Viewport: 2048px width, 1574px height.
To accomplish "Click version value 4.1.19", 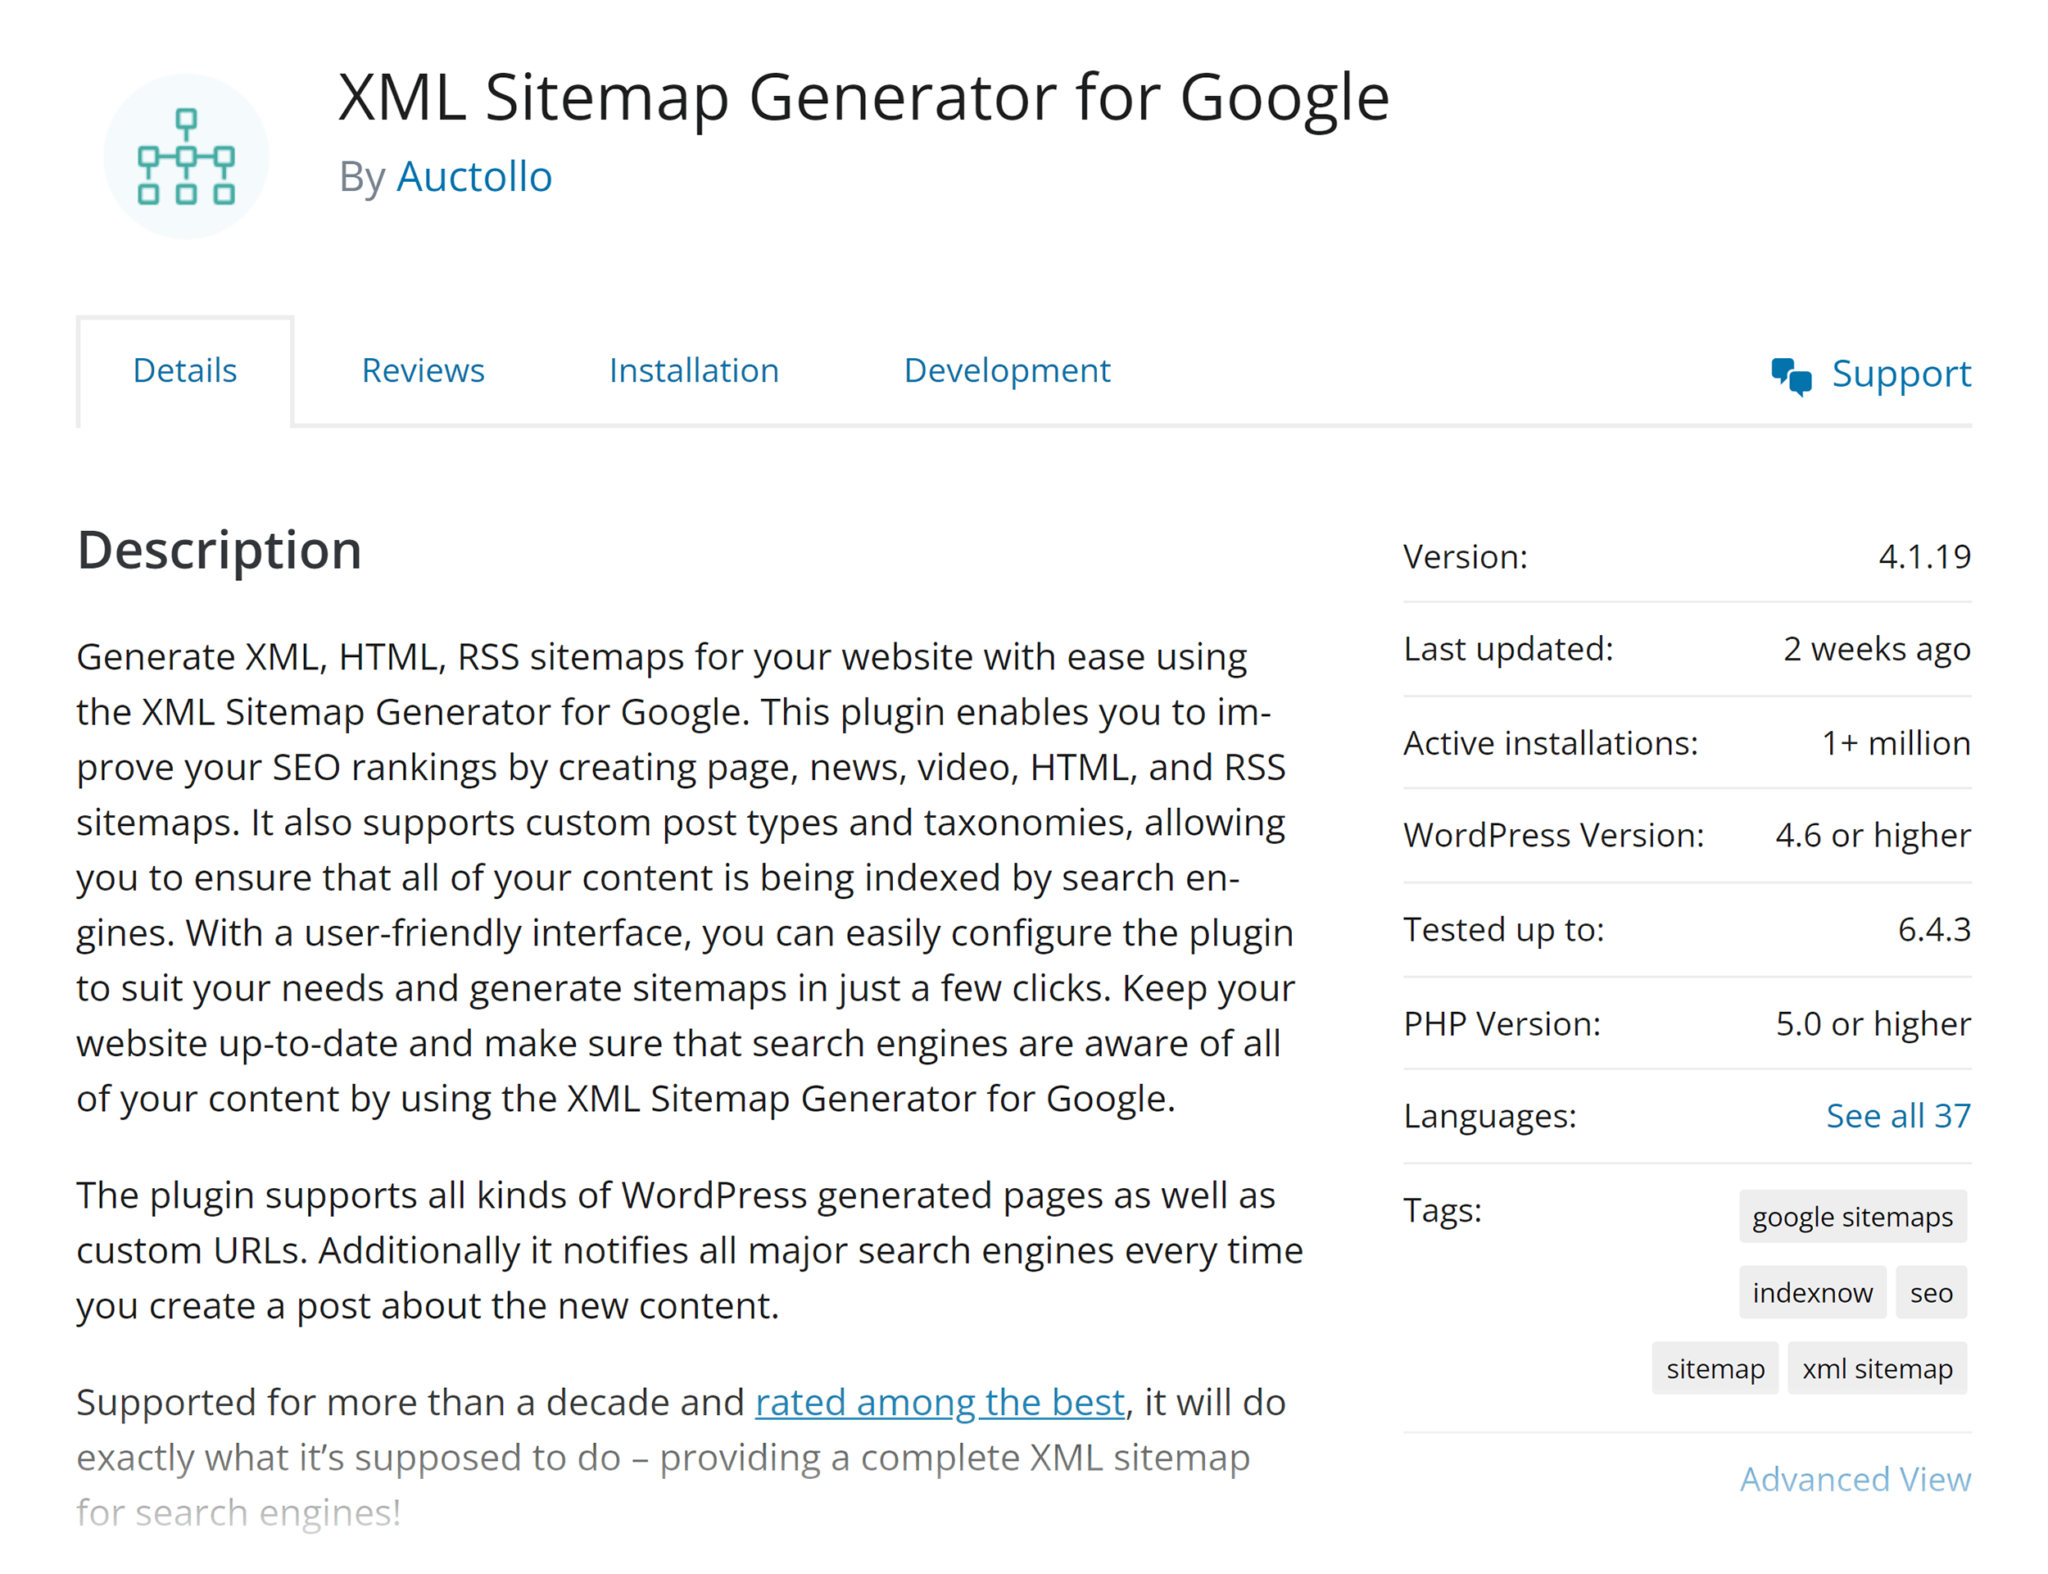I will (1925, 557).
